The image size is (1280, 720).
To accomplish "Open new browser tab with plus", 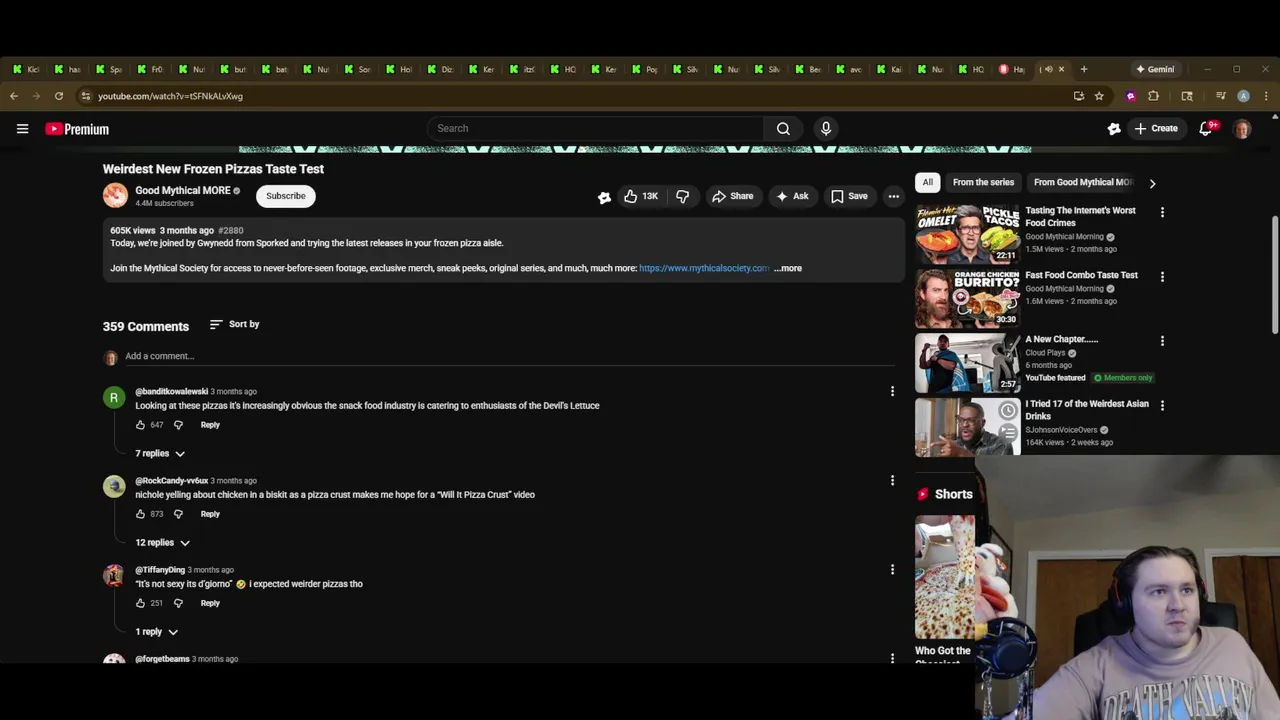I will [1084, 69].
